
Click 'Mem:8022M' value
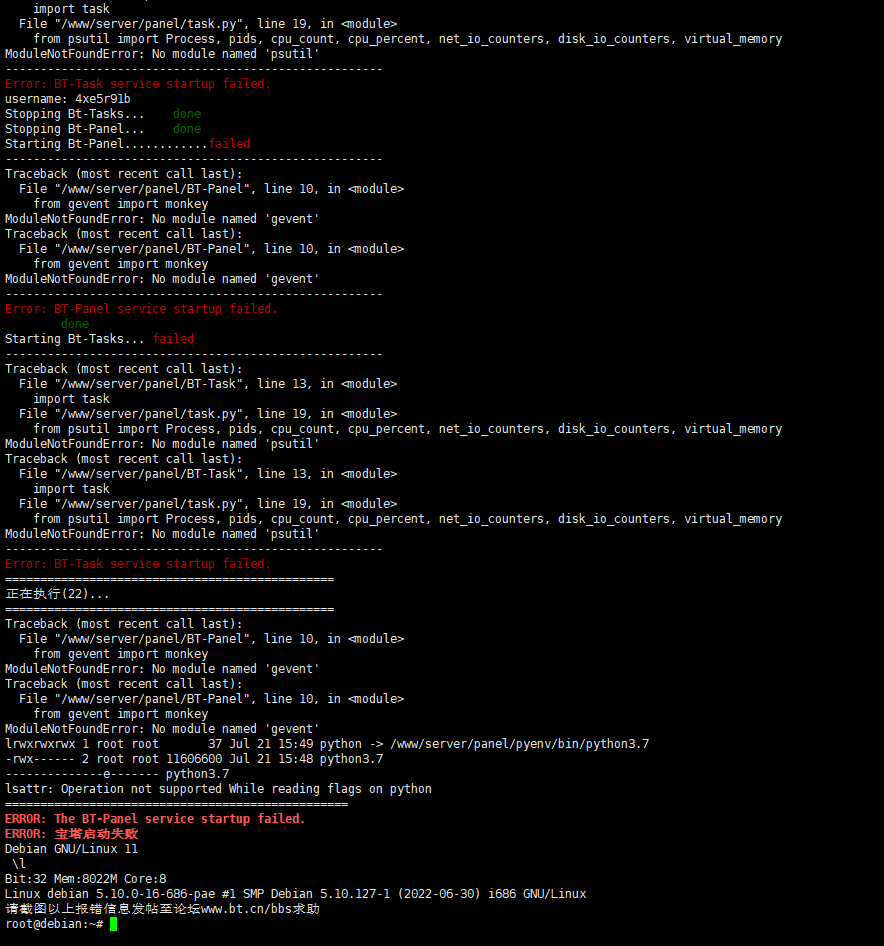click(x=85, y=879)
